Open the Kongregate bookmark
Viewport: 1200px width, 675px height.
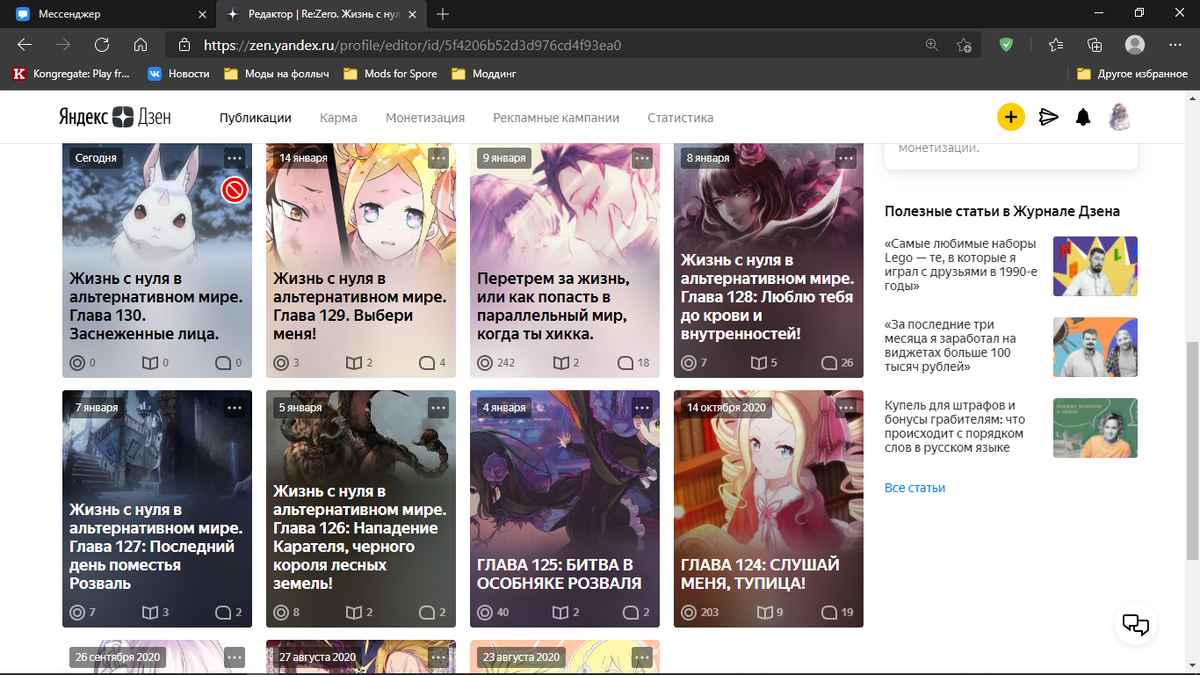click(71, 73)
